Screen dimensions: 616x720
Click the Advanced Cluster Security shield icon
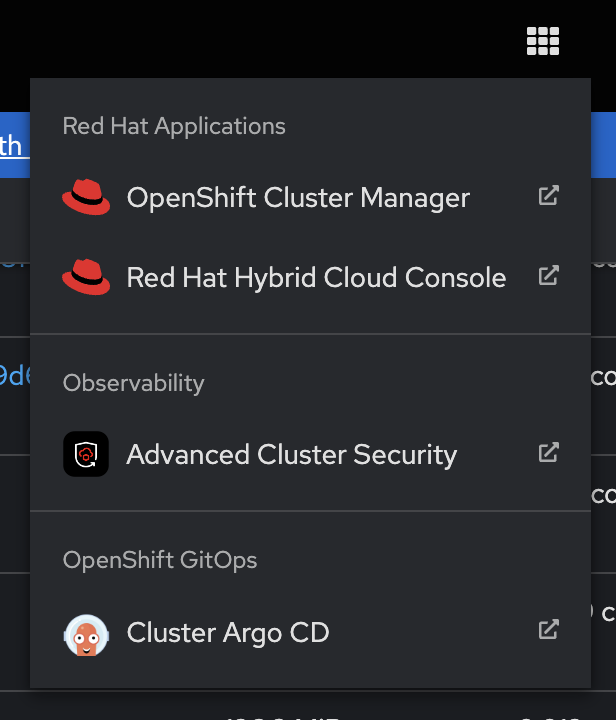tap(86, 454)
